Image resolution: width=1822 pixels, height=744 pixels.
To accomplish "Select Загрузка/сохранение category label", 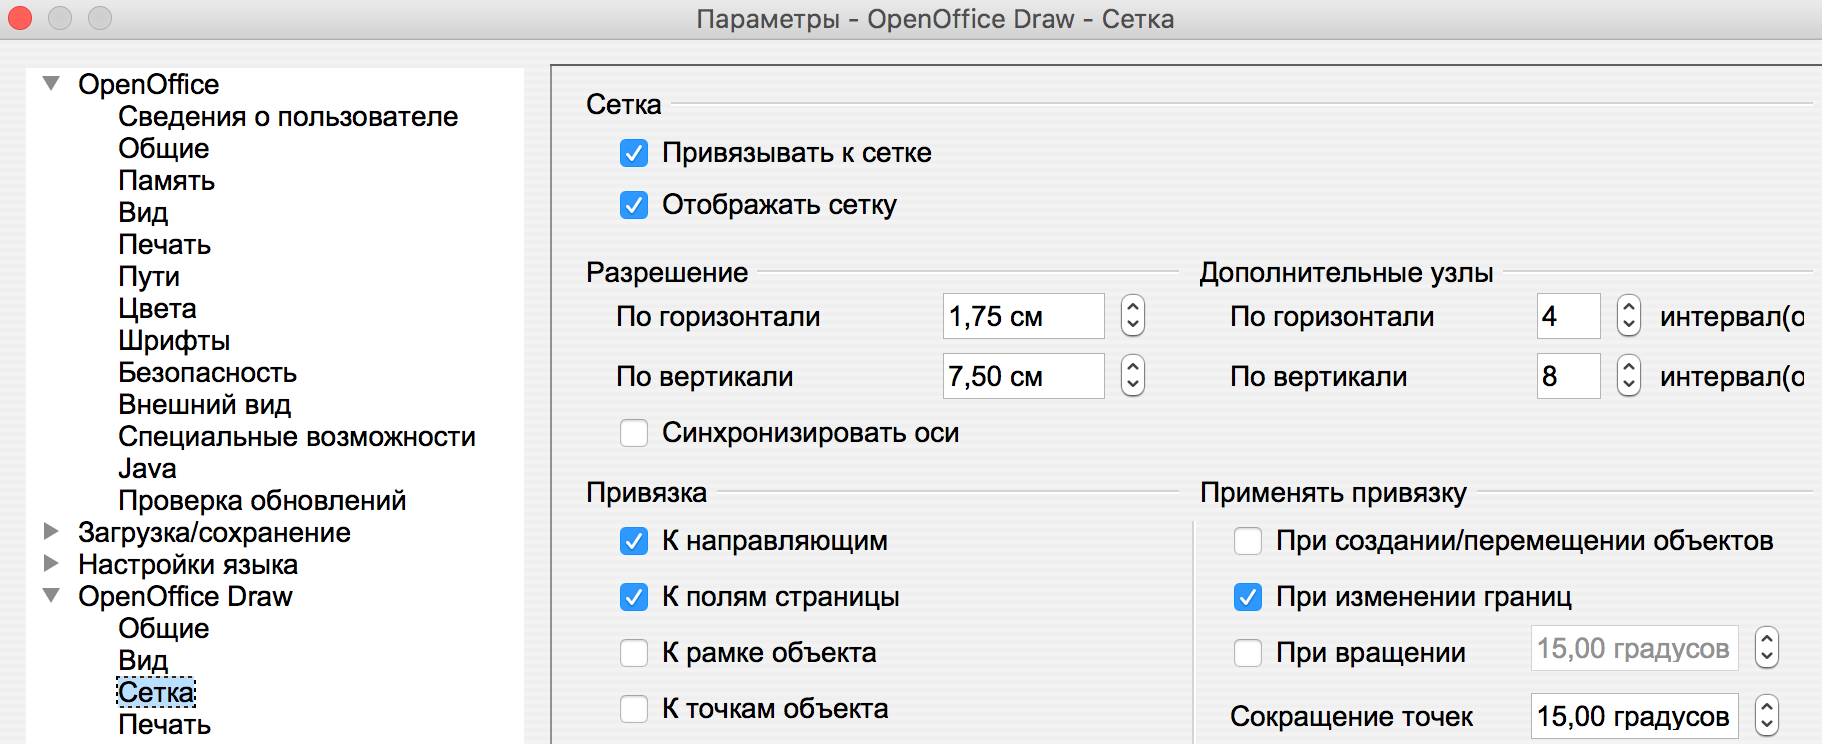I will 215,532.
